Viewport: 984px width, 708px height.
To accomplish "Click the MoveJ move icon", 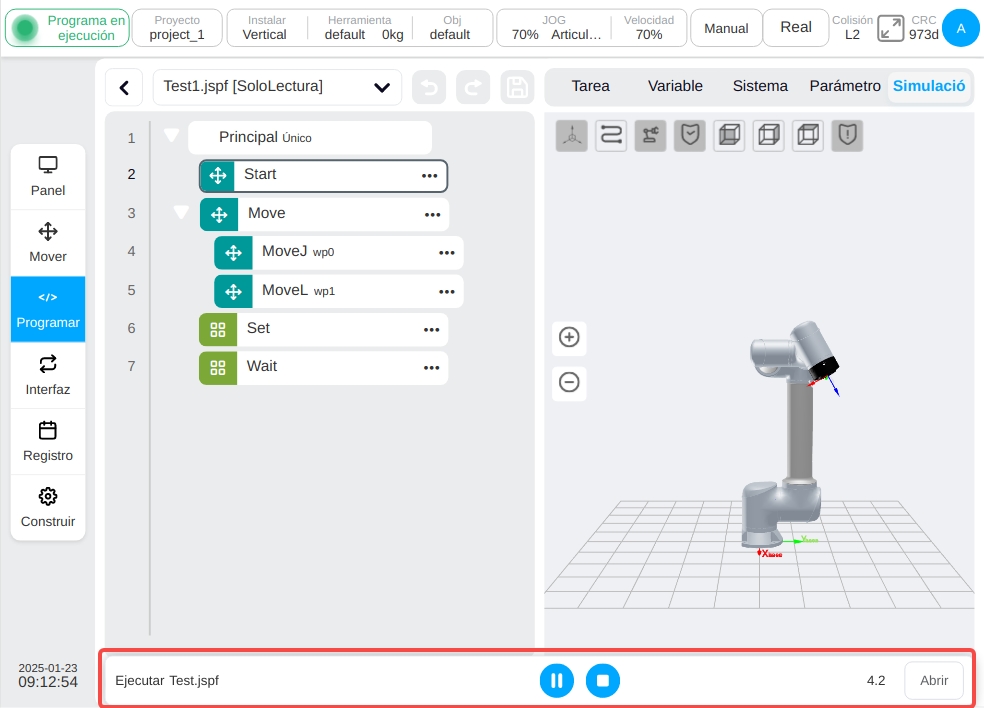I will tap(233, 253).
